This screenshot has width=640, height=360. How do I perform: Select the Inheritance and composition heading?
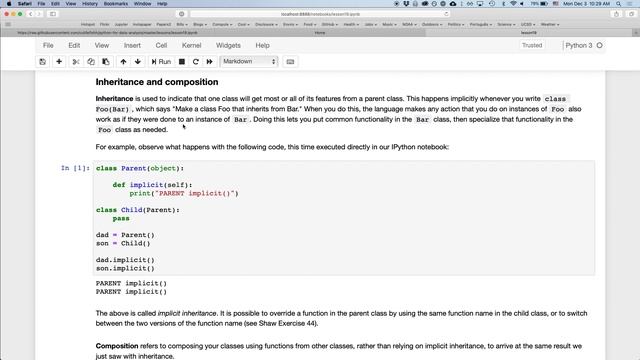157,82
